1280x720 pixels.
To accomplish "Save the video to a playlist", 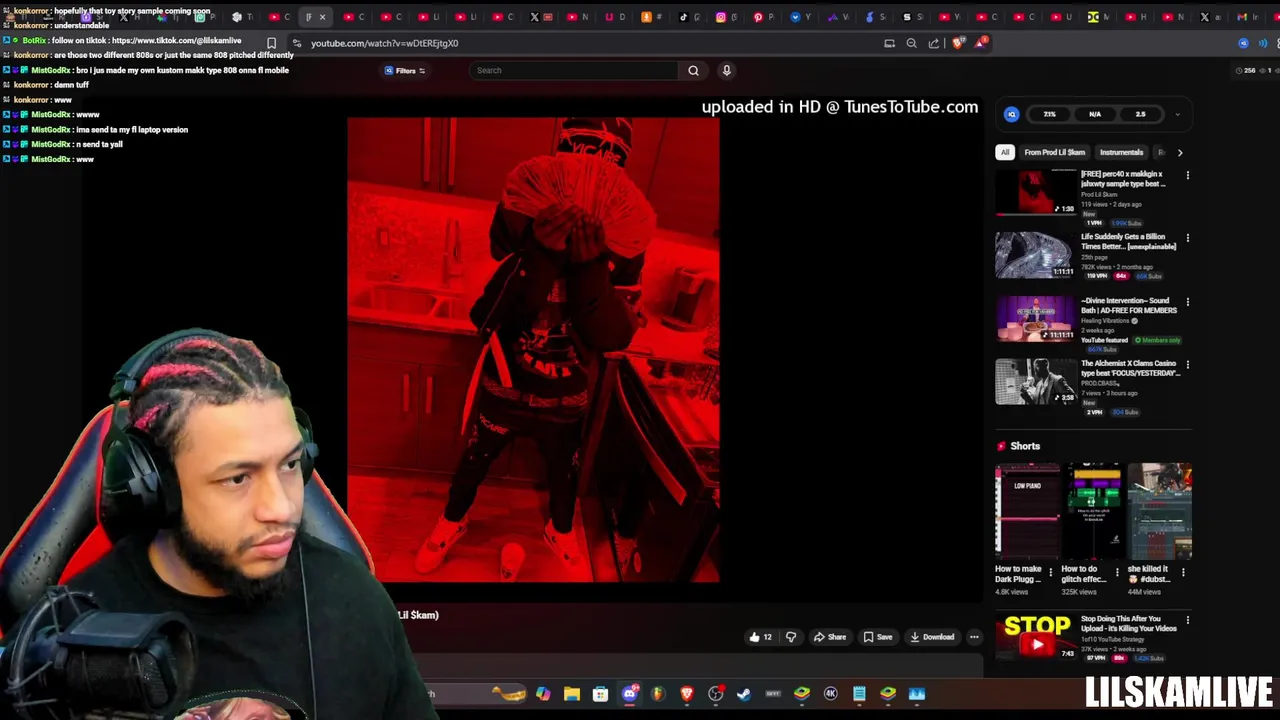I will [x=878, y=637].
